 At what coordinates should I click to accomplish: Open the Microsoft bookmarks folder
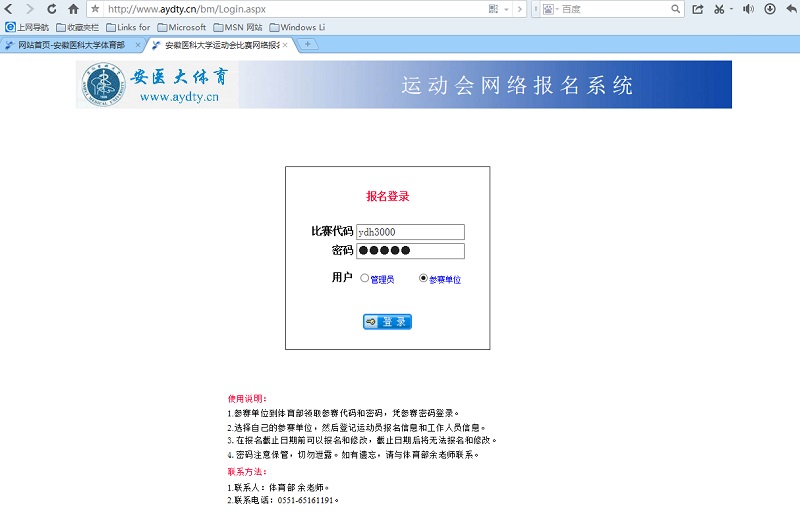(x=182, y=27)
